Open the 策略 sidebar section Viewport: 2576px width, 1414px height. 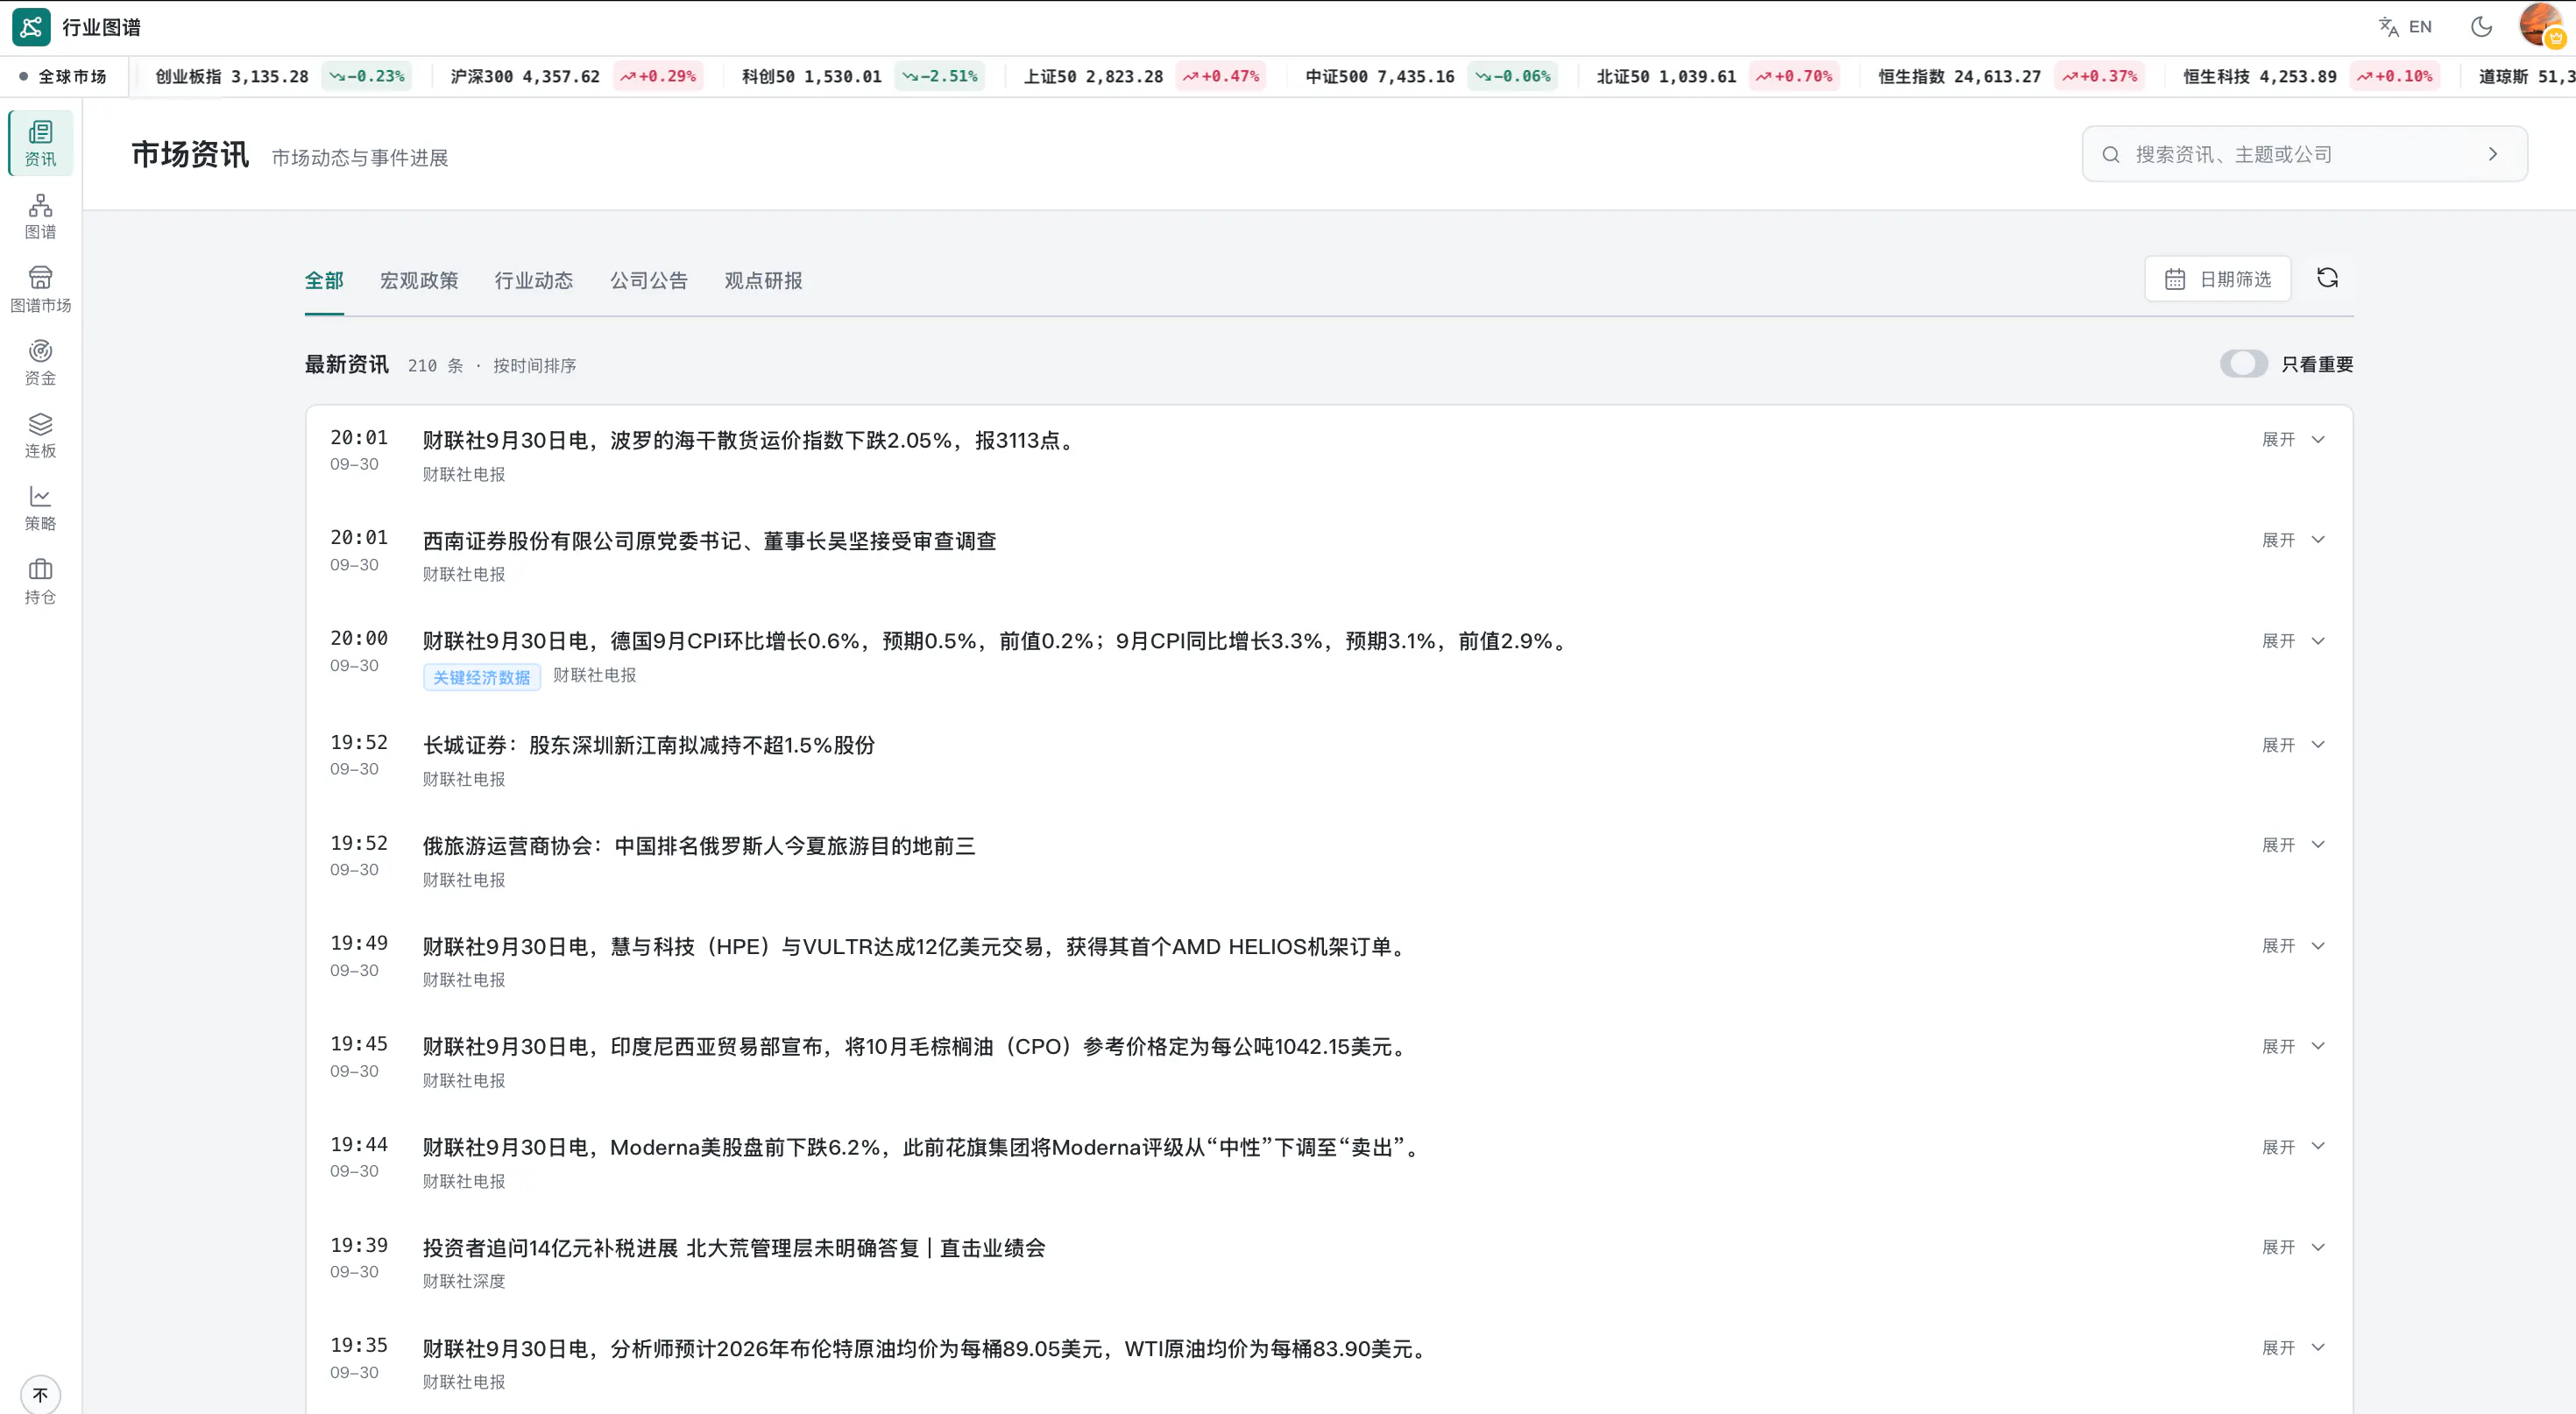[40, 508]
